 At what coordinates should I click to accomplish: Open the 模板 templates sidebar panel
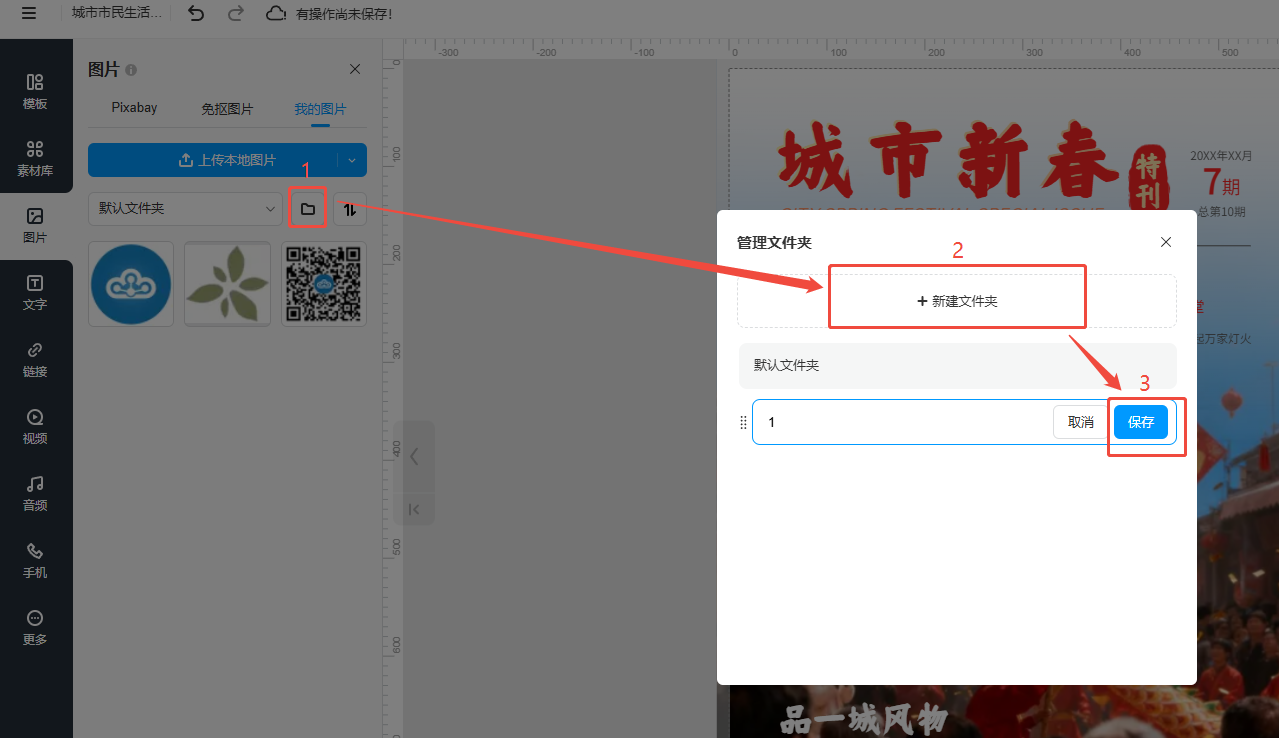[x=35, y=91]
